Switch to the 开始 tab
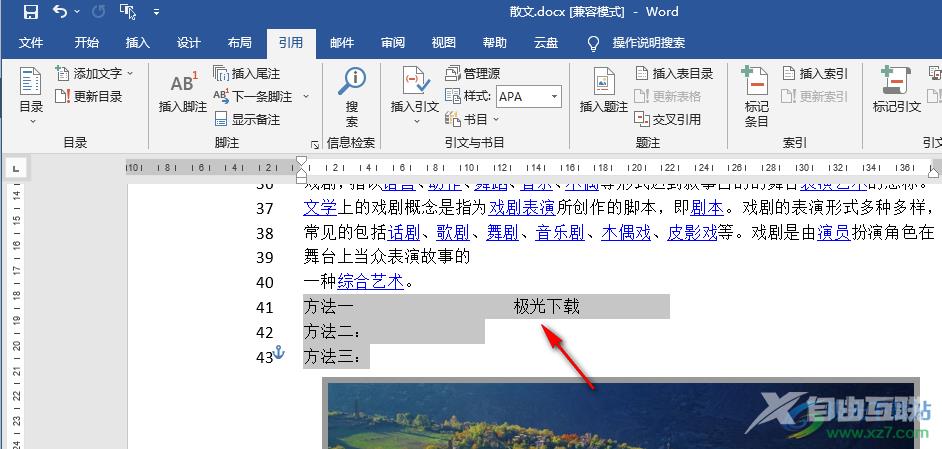This screenshot has height=449, width=942. [x=87, y=43]
